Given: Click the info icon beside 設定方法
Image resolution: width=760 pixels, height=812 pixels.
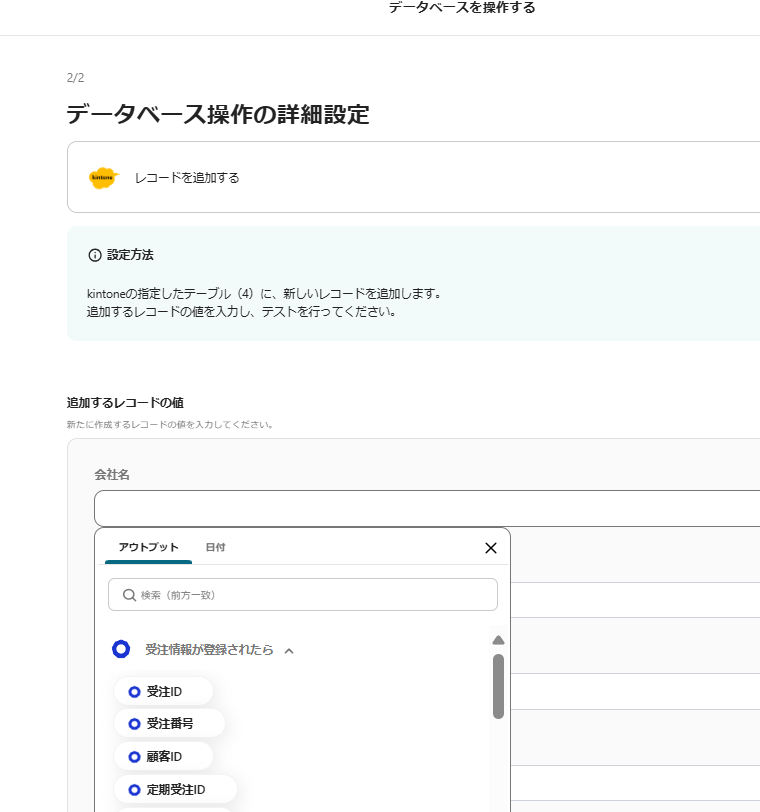Looking at the screenshot, I should pos(95,255).
